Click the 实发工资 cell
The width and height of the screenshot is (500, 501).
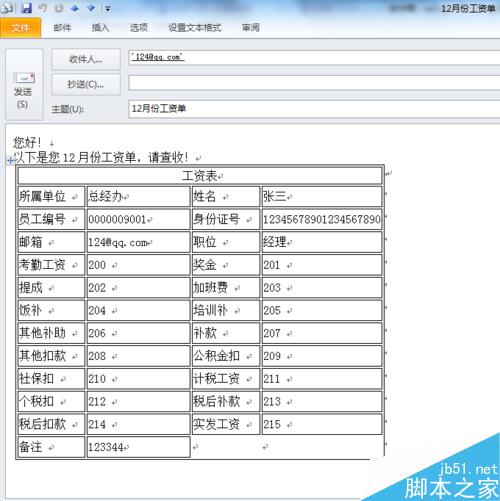226,424
